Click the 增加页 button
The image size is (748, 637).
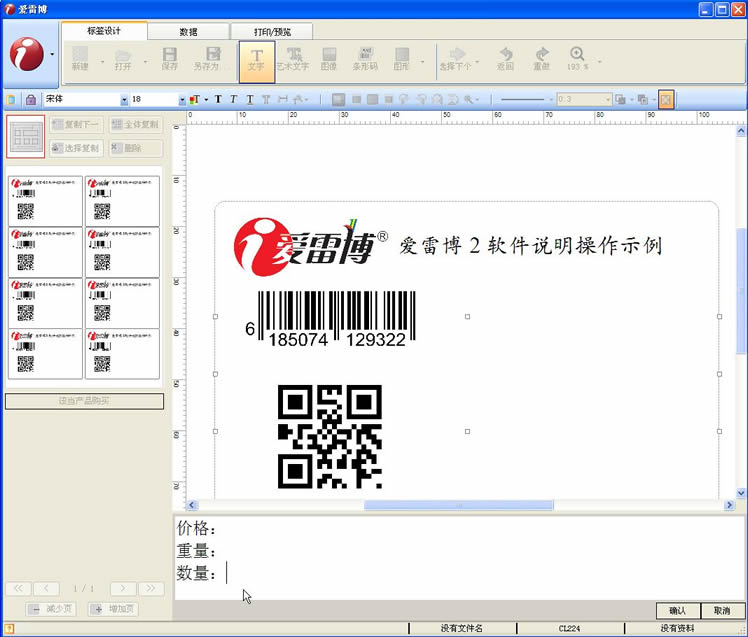tap(114, 609)
